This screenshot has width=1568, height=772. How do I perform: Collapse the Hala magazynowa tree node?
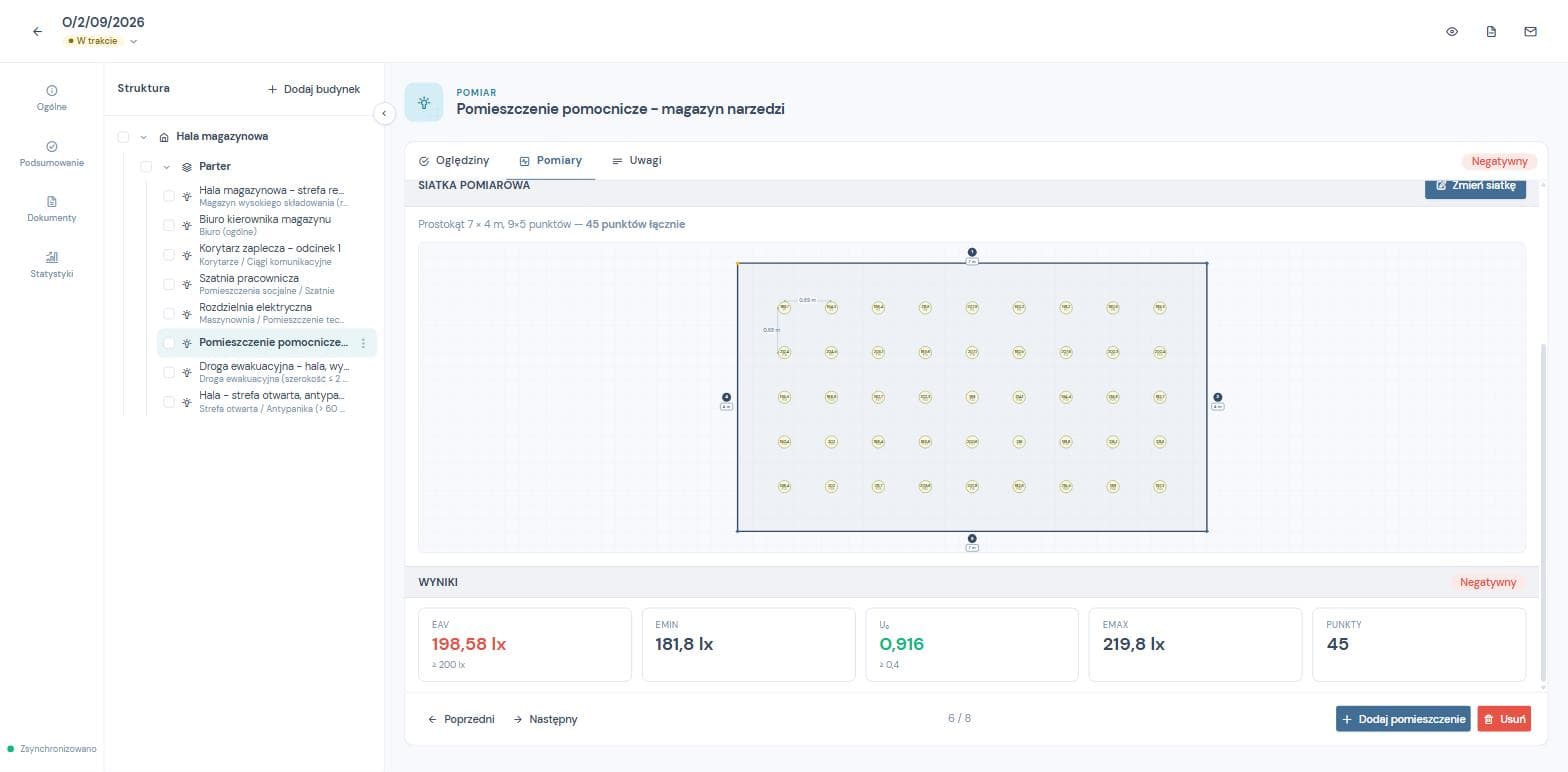coord(144,137)
